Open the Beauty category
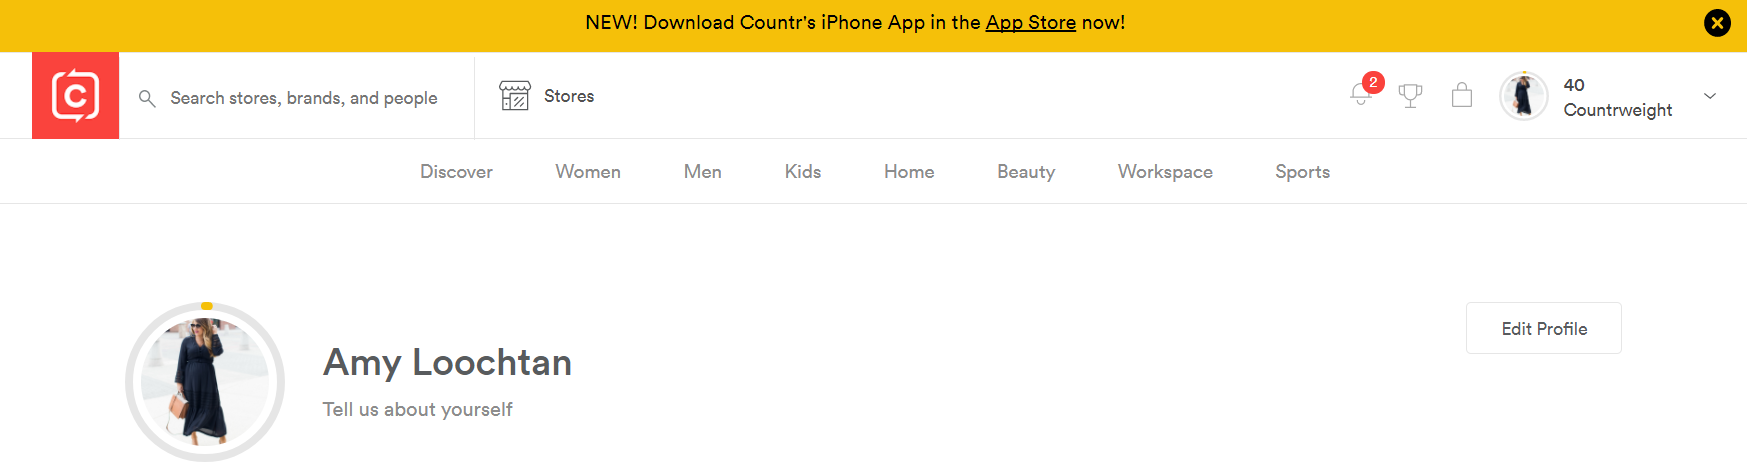The height and width of the screenshot is (474, 1747). tap(1026, 172)
